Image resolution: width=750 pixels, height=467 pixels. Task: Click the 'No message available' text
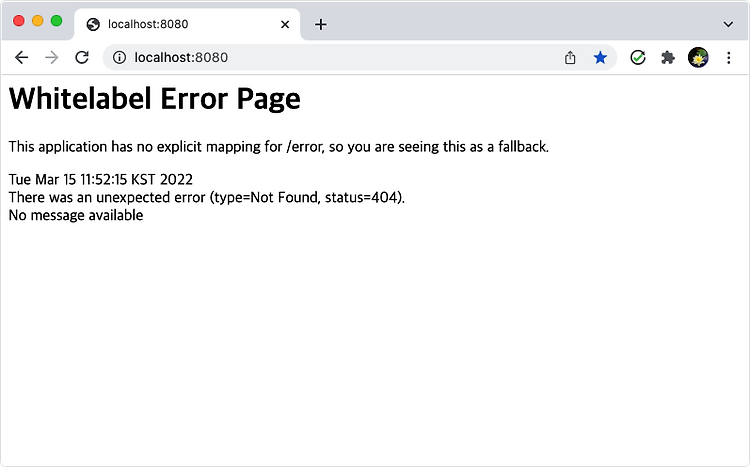pyautogui.click(x=76, y=215)
